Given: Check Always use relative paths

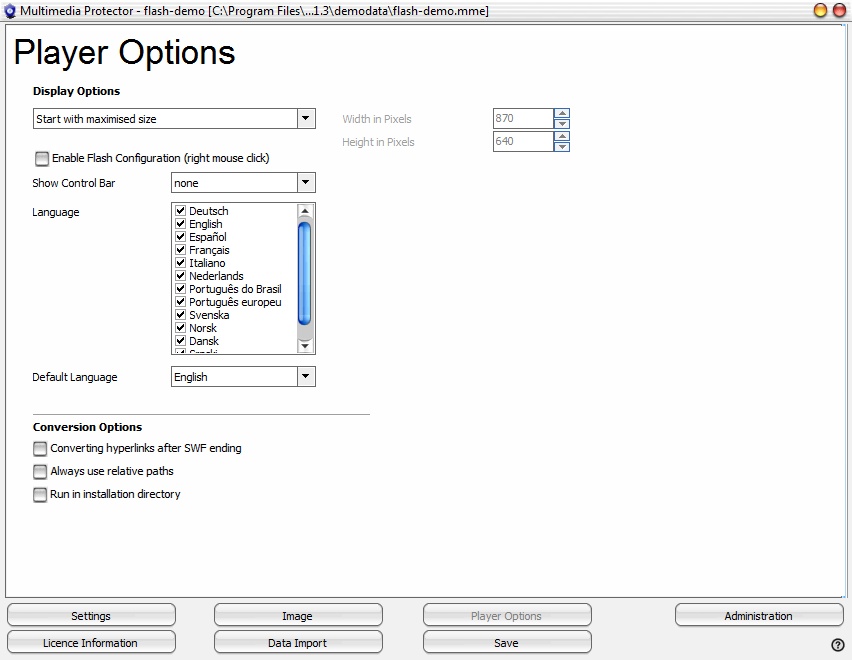Looking at the screenshot, I should tap(40, 472).
